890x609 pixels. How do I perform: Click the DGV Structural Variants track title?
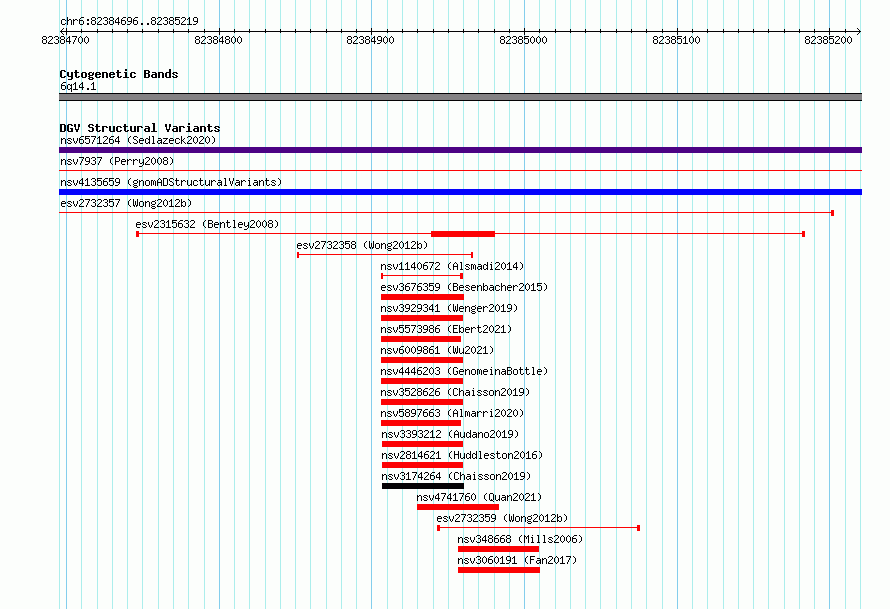tap(140, 128)
